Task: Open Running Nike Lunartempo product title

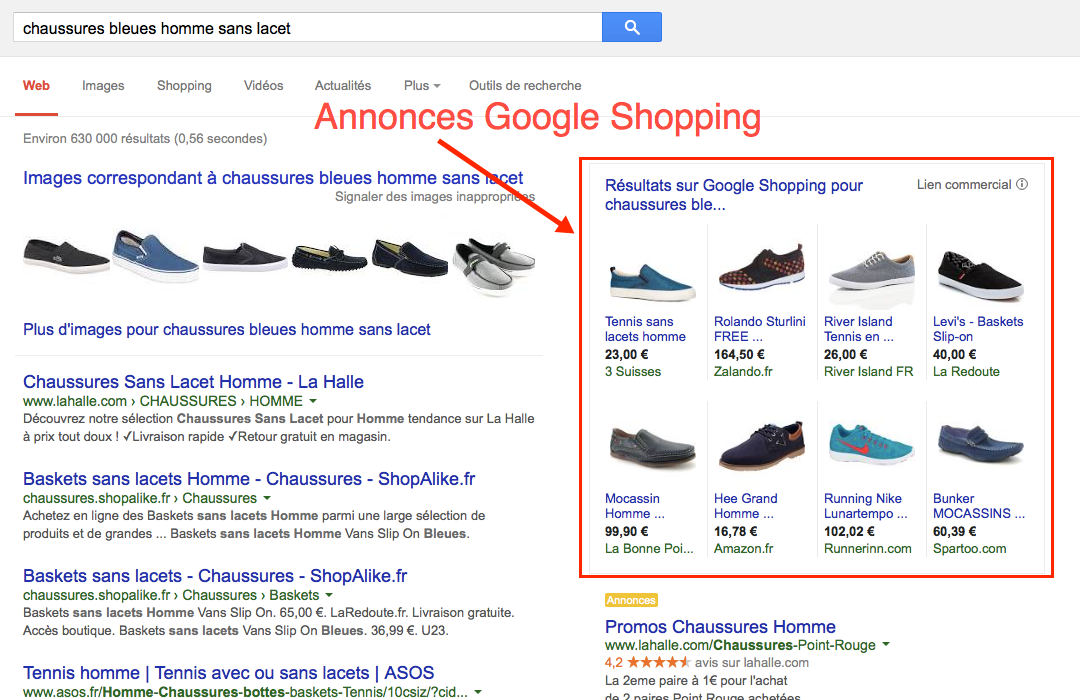Action: (x=865, y=506)
